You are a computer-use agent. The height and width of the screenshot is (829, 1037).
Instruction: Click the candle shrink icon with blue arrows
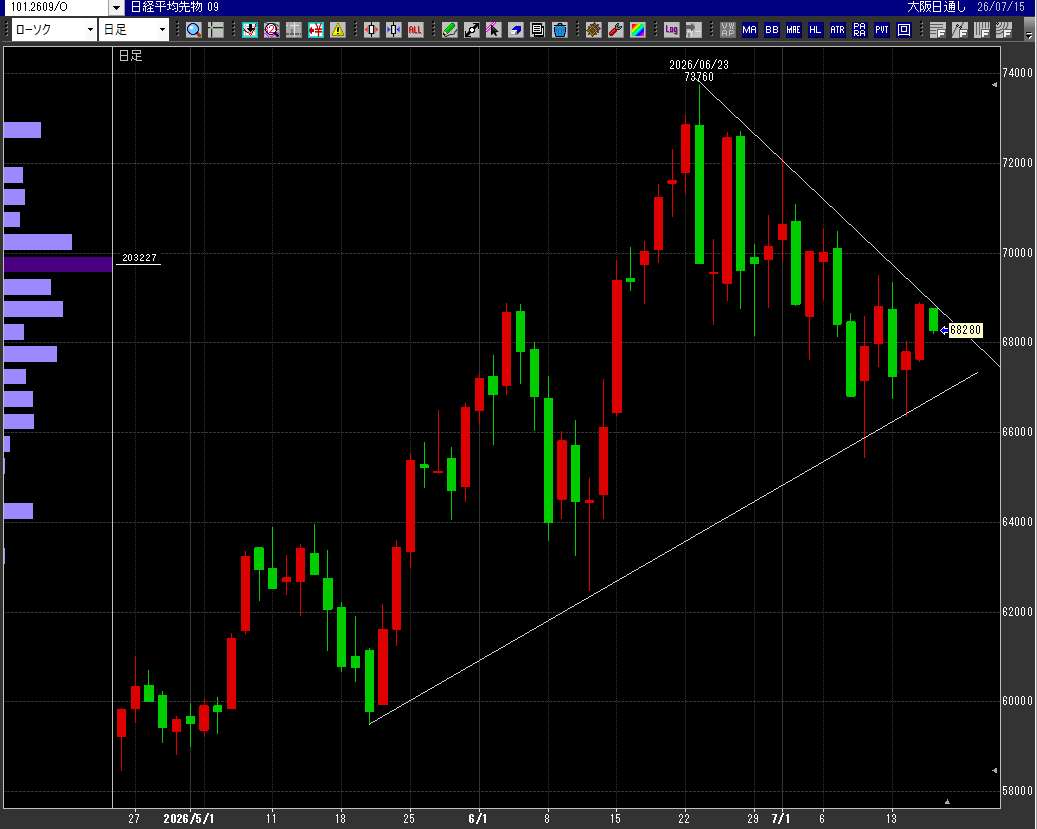(x=394, y=30)
